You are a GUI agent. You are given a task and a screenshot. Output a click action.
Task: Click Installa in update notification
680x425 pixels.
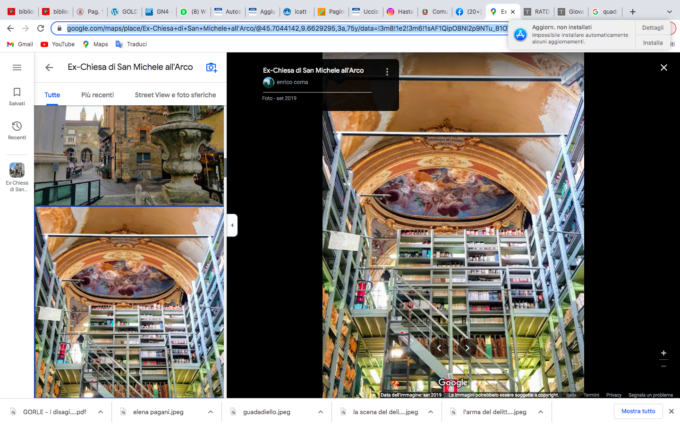(652, 42)
